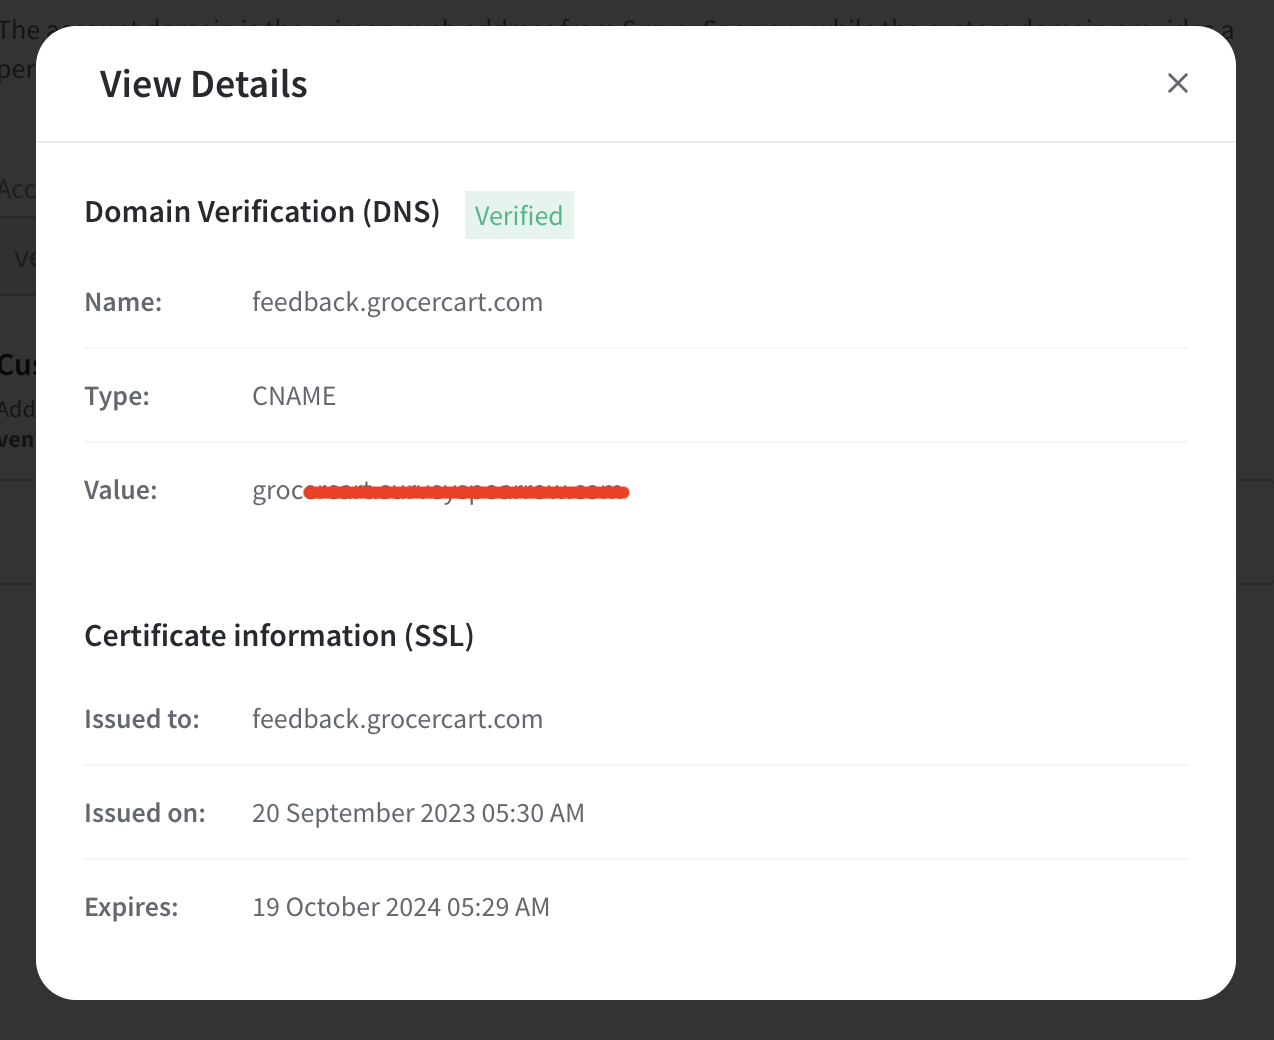This screenshot has width=1274, height=1040.
Task: Click the Expires: label
Action: click(x=131, y=907)
